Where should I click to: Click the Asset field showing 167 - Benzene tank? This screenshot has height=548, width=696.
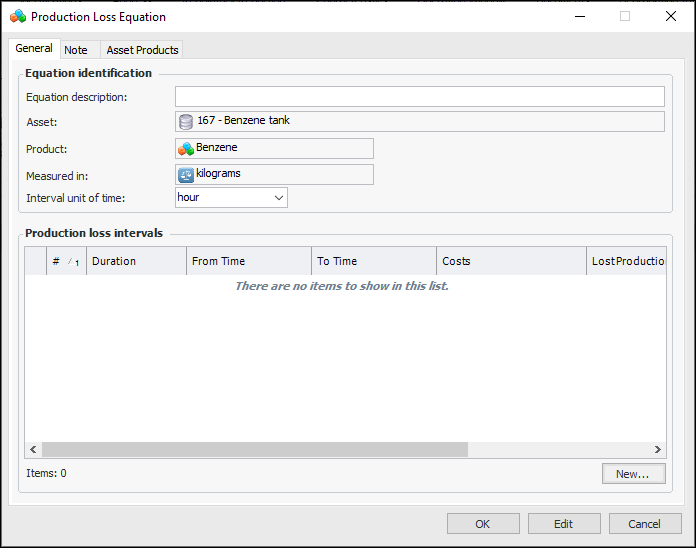419,122
